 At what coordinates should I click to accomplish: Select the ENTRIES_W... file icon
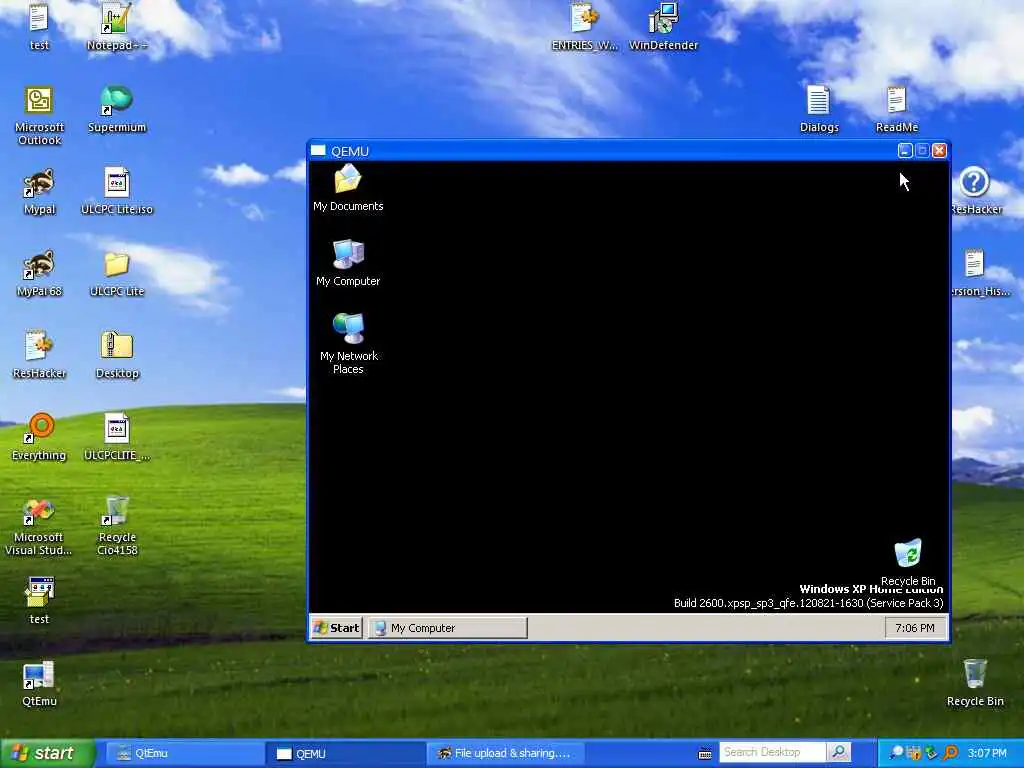(x=584, y=27)
